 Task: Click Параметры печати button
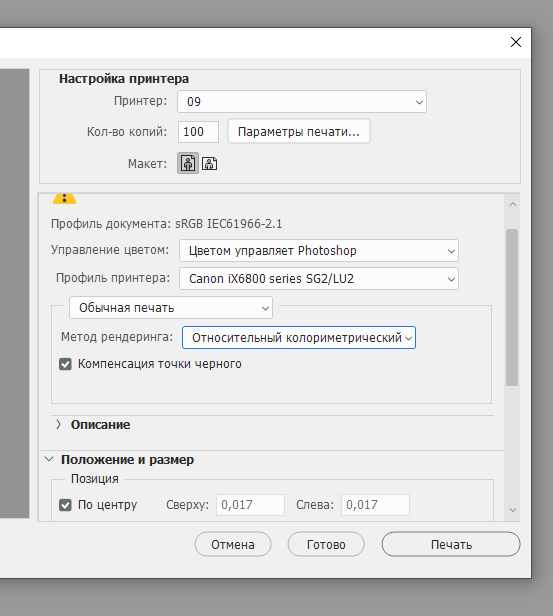pos(299,132)
